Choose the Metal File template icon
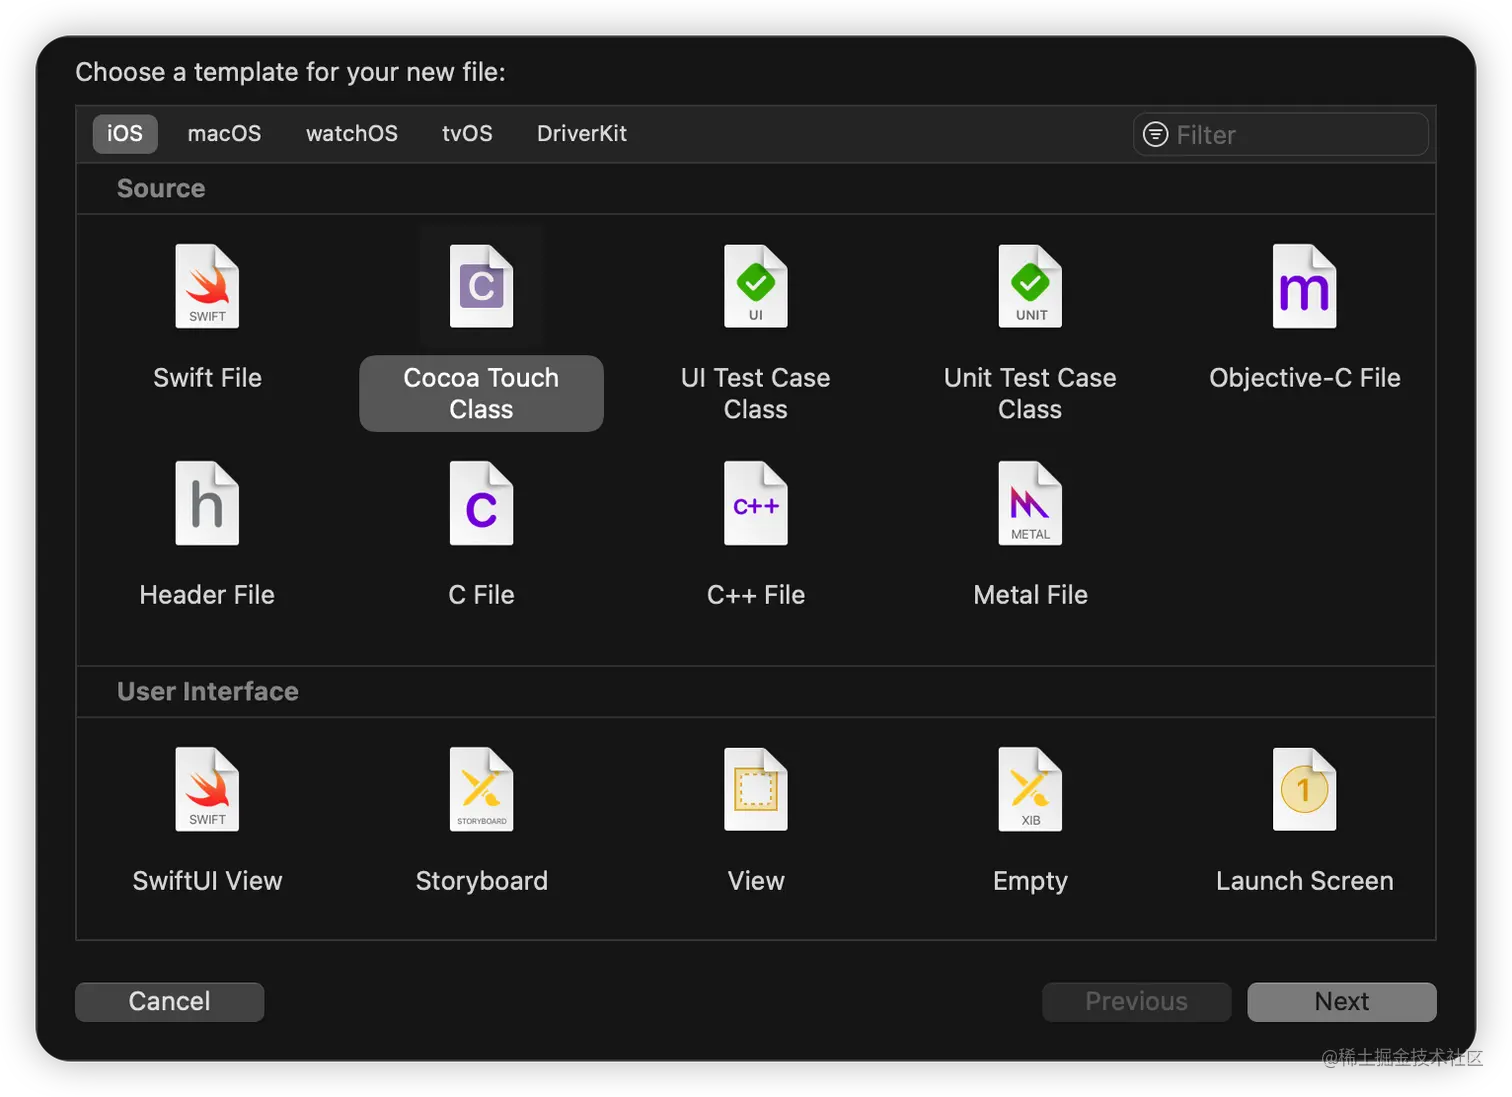The height and width of the screenshot is (1097, 1512). tap(1030, 504)
